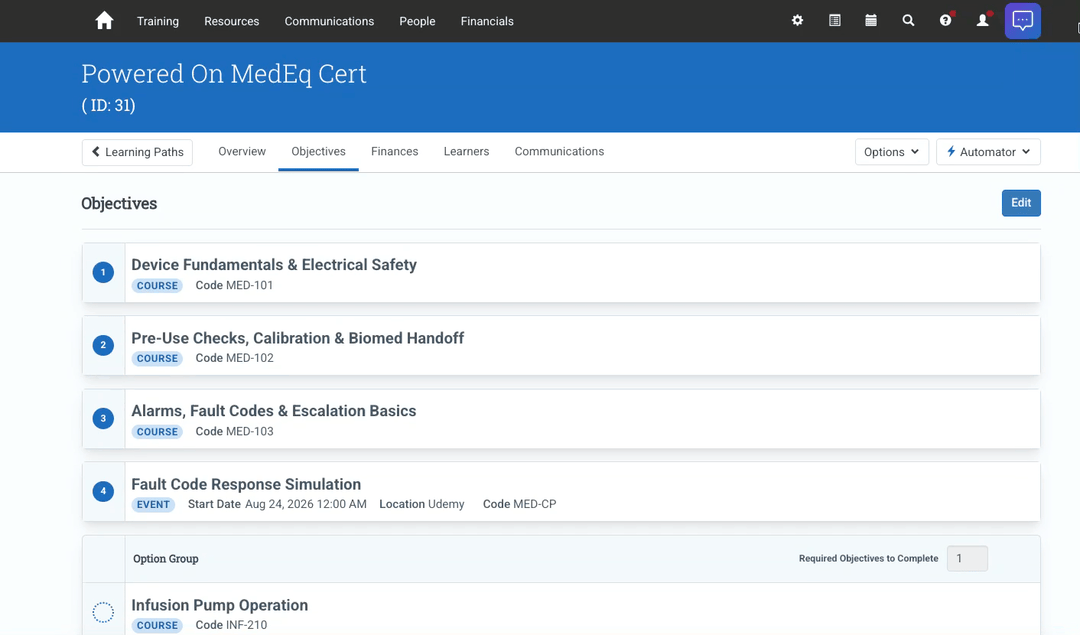Click the Automator lightning bolt icon

click(x=951, y=152)
